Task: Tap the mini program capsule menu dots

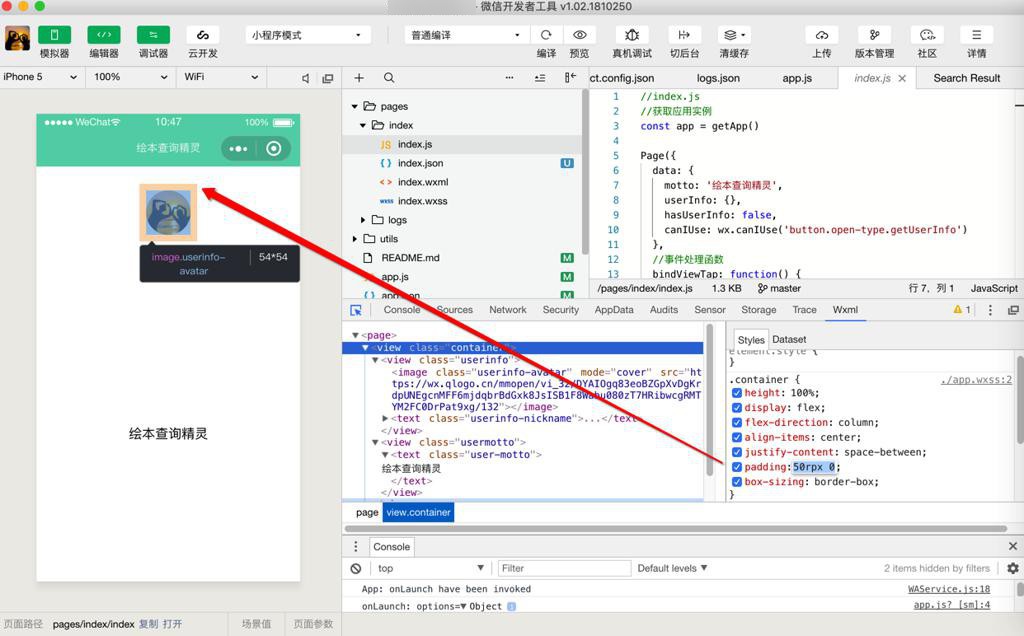Action: pos(238,149)
